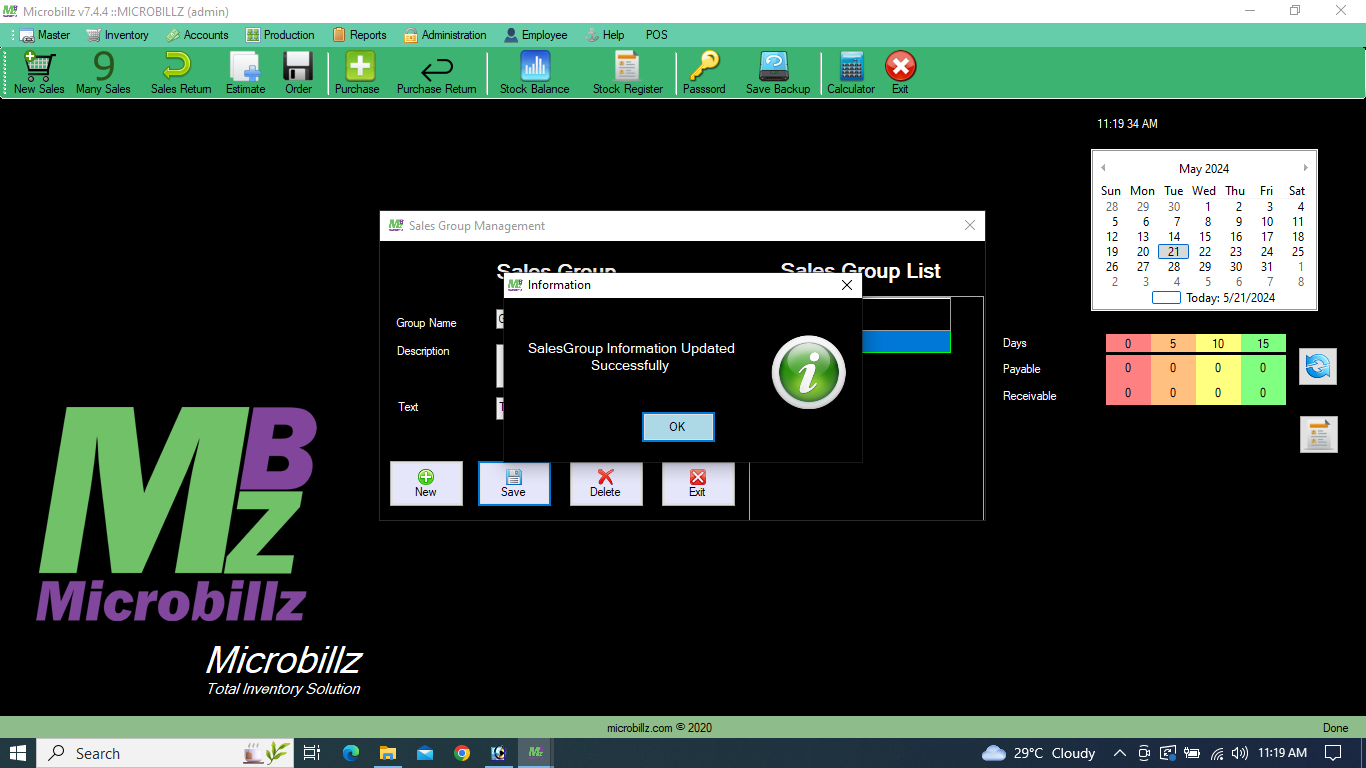
Task: Open the Reports menu
Action: point(359,35)
